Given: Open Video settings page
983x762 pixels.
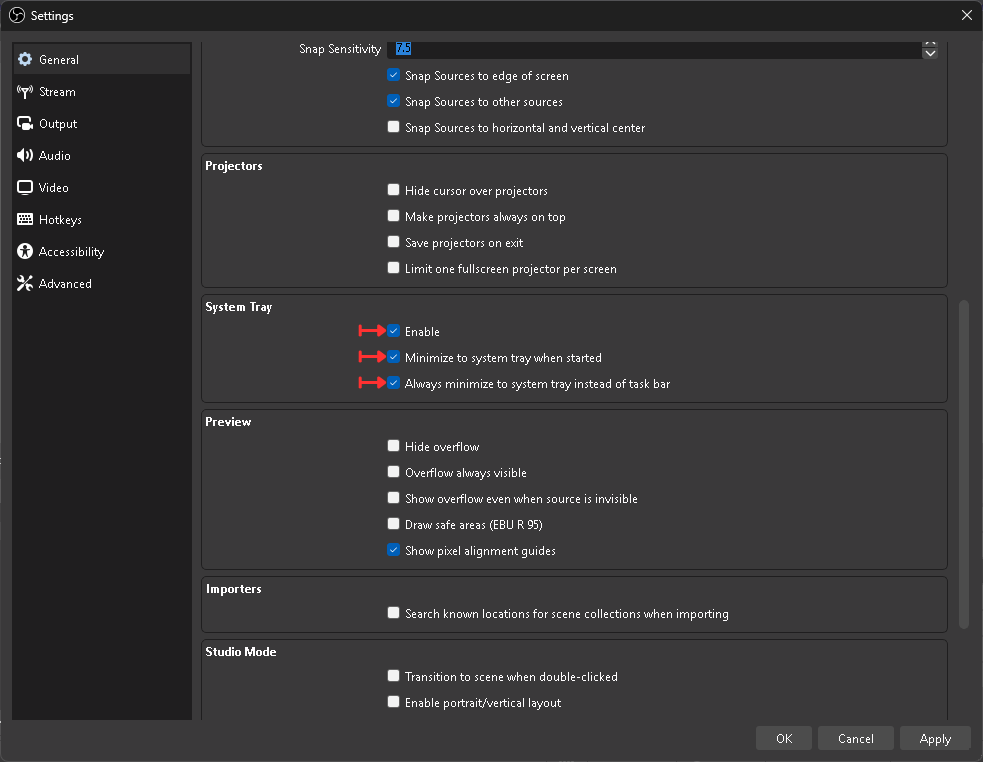Looking at the screenshot, I should click(102, 188).
